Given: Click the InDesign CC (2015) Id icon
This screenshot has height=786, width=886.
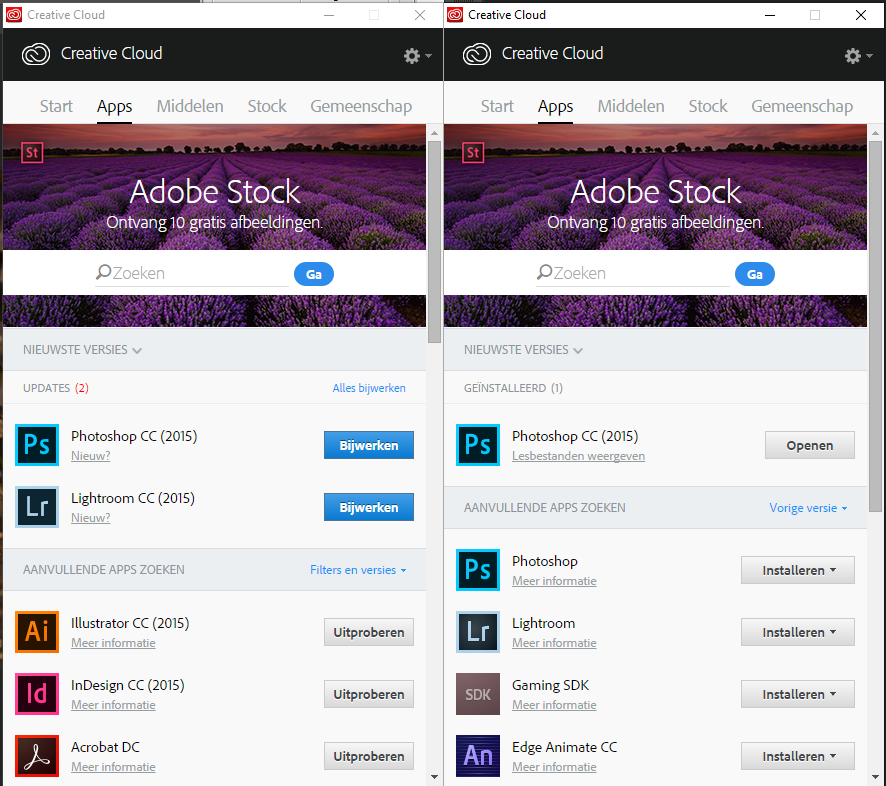Looking at the screenshot, I should (x=37, y=694).
